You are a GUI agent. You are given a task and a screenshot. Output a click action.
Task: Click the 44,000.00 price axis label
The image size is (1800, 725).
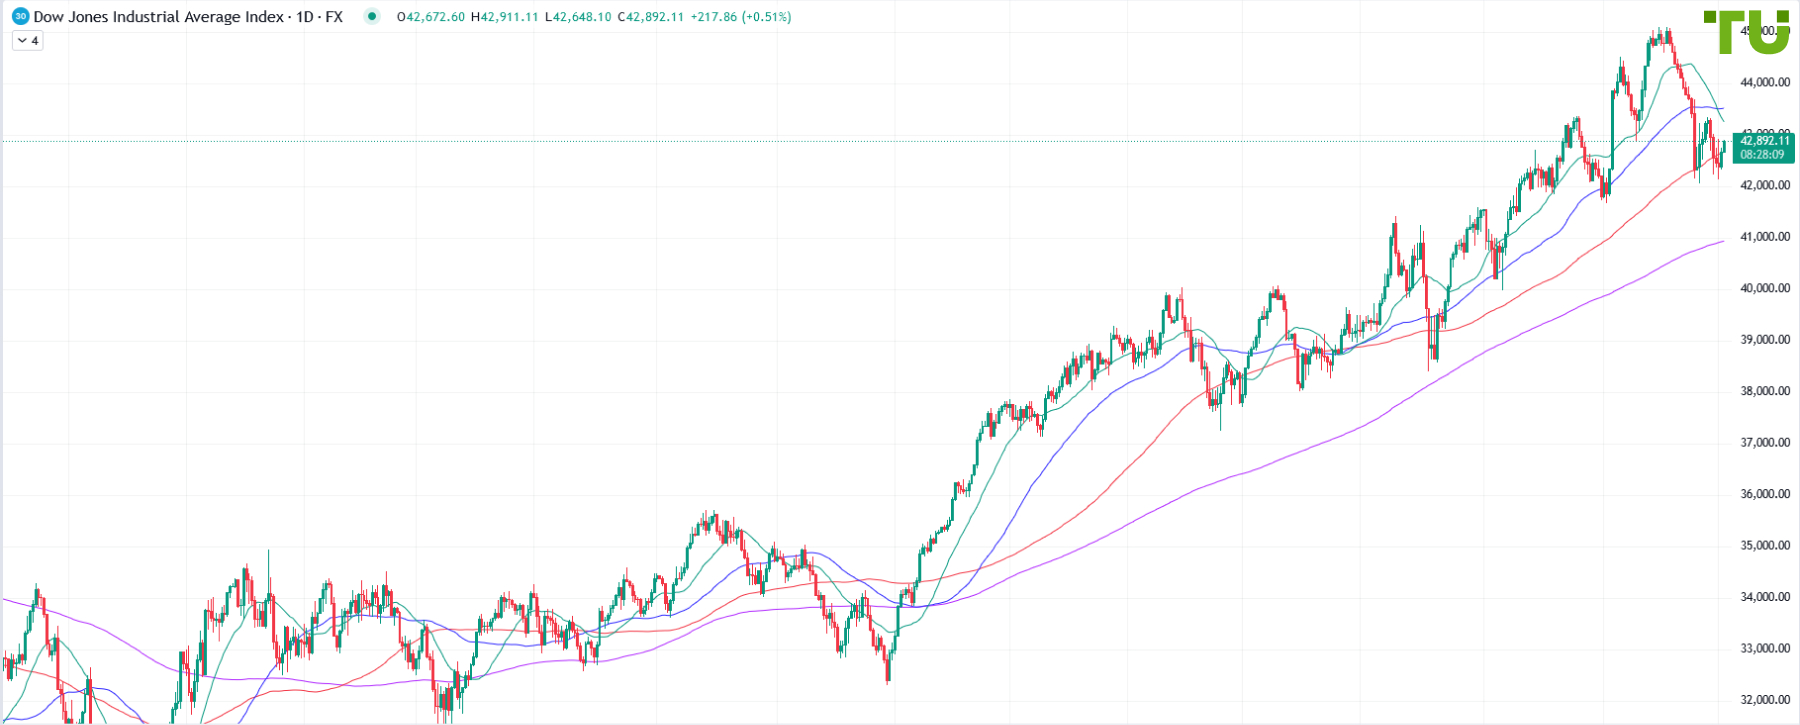[1765, 82]
